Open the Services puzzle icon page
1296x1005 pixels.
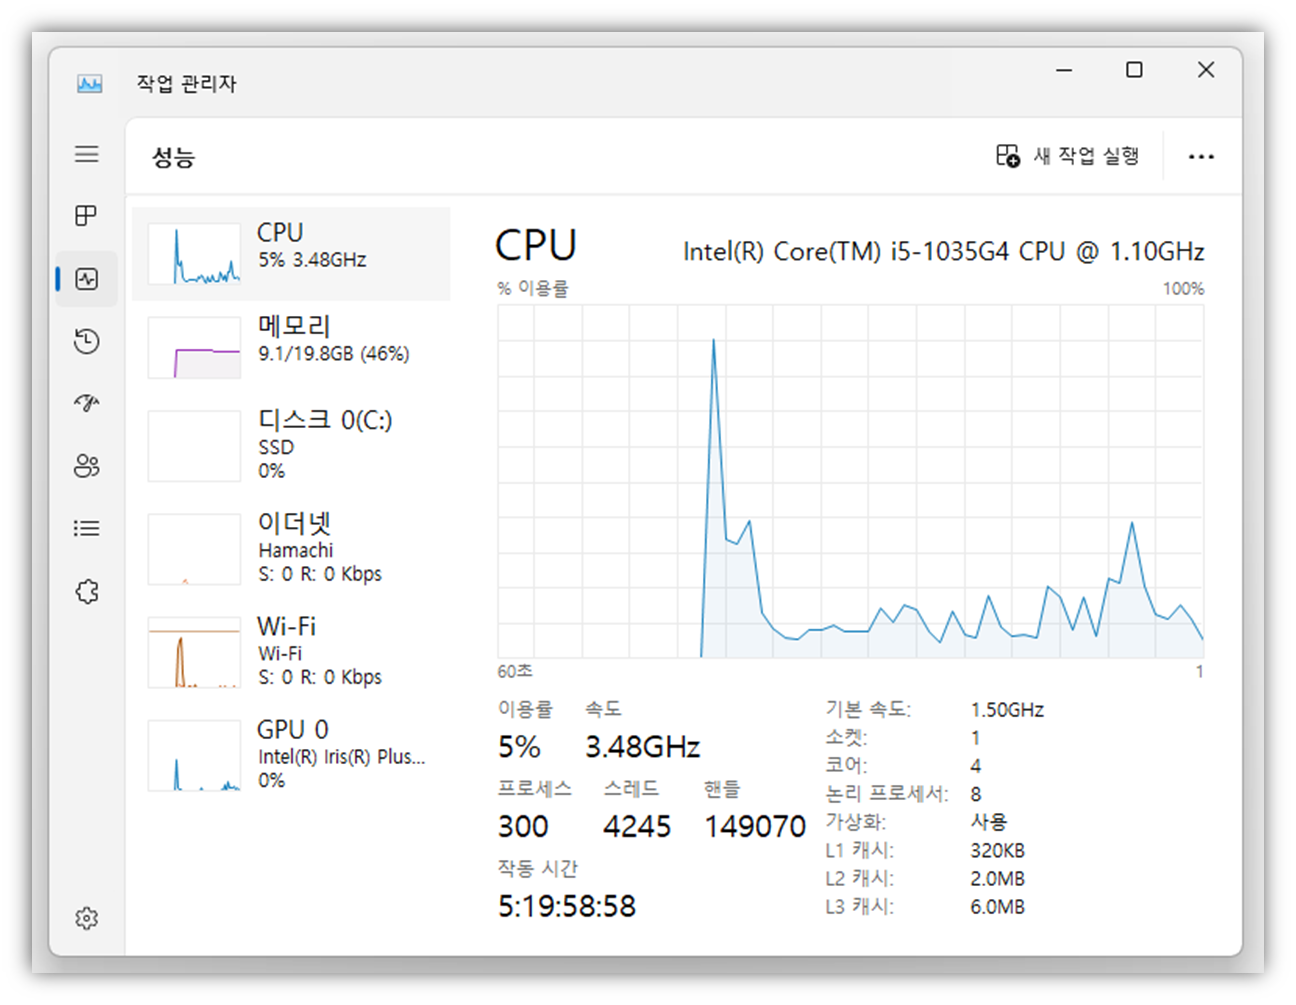pyautogui.click(x=87, y=591)
